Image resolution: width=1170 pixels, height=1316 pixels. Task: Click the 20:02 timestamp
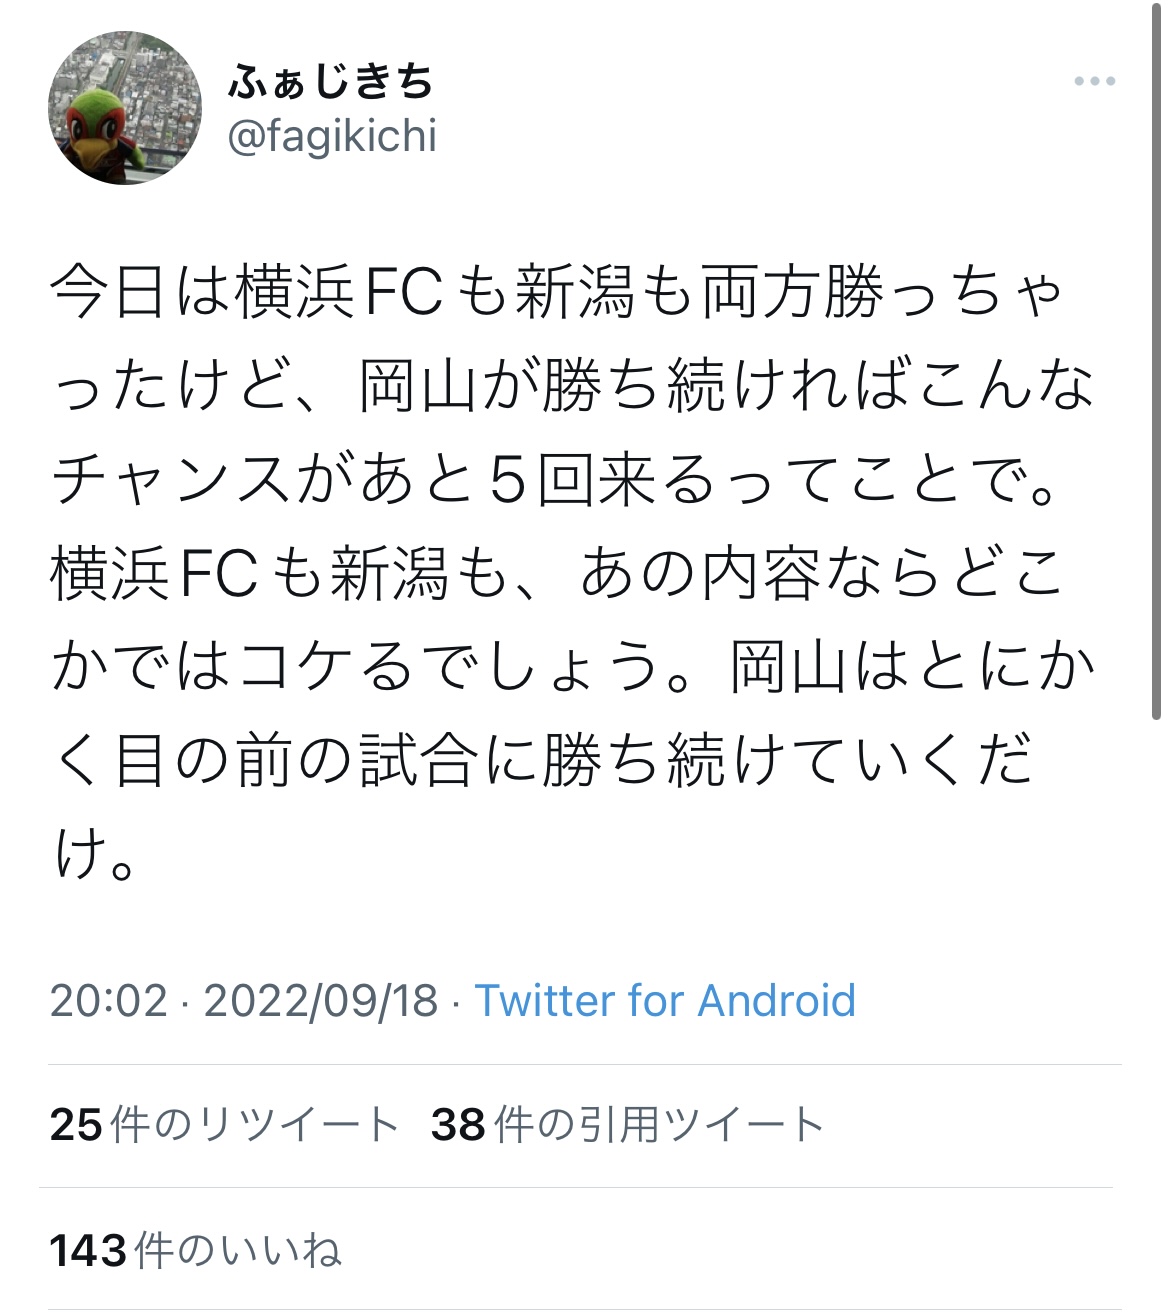(x=108, y=1001)
